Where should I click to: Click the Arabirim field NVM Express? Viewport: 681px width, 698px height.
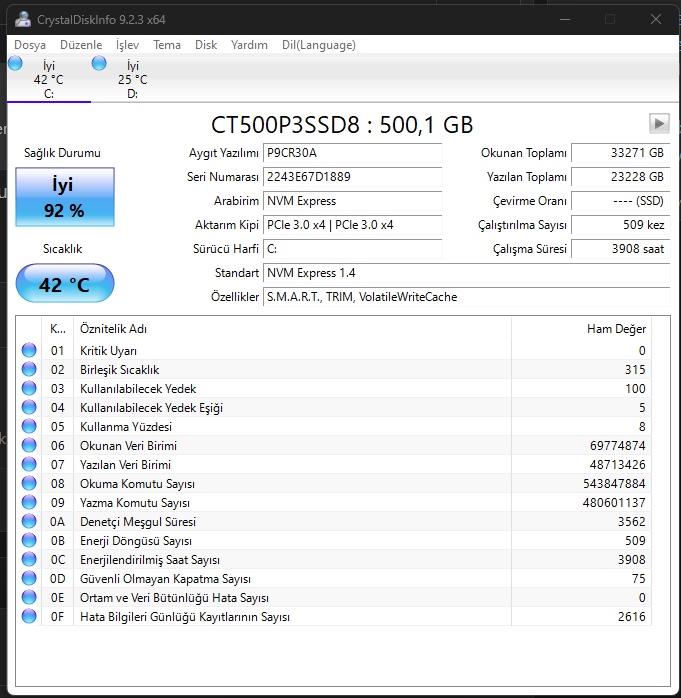point(353,201)
